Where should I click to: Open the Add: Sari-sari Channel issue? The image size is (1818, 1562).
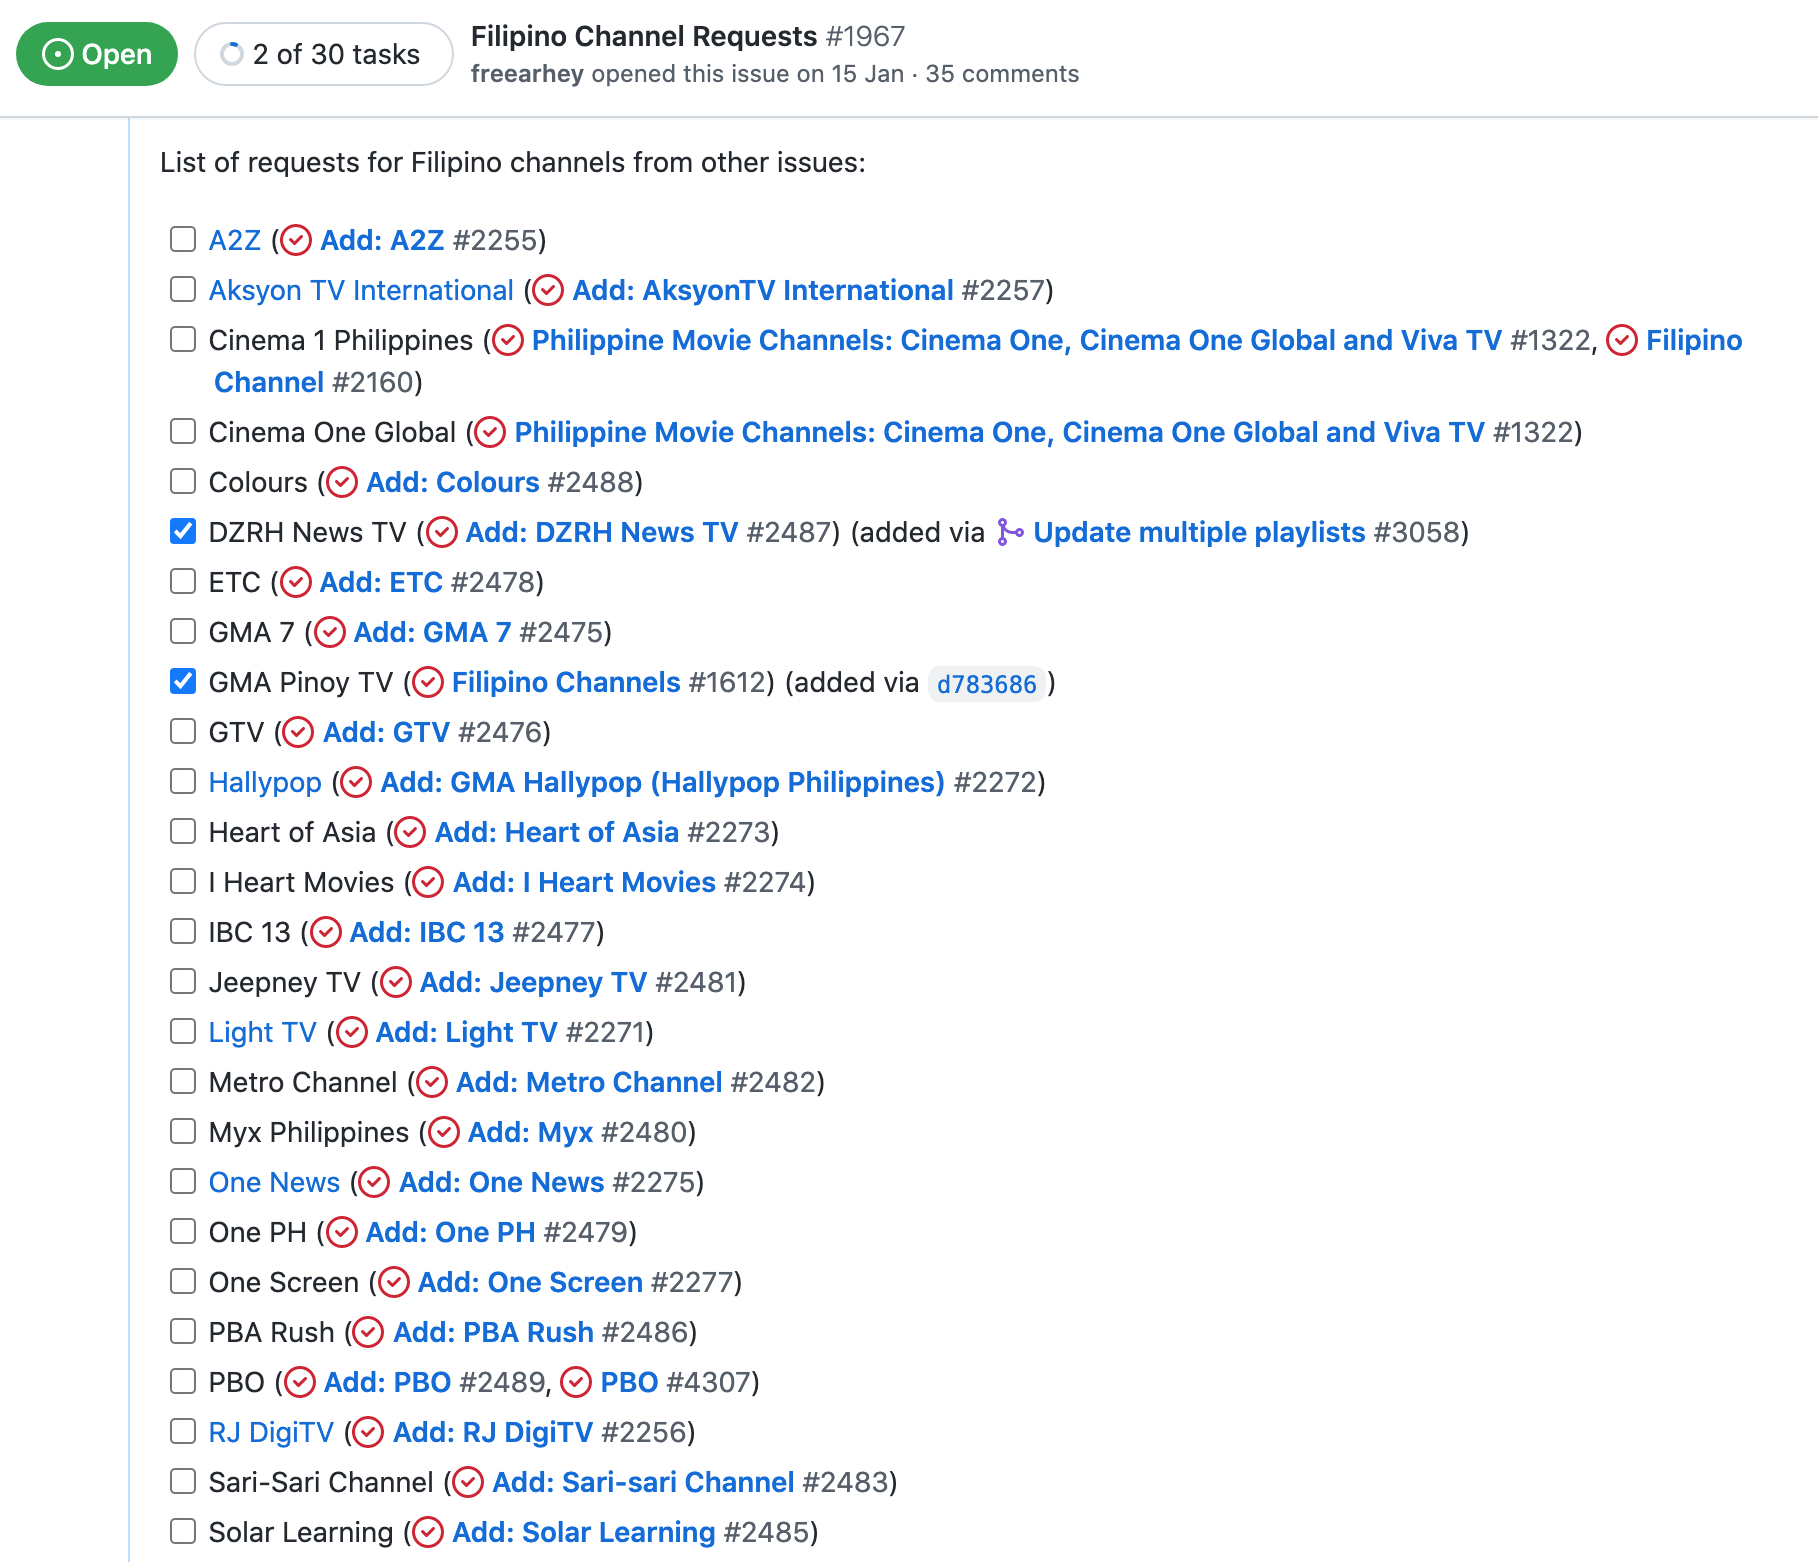(x=644, y=1482)
